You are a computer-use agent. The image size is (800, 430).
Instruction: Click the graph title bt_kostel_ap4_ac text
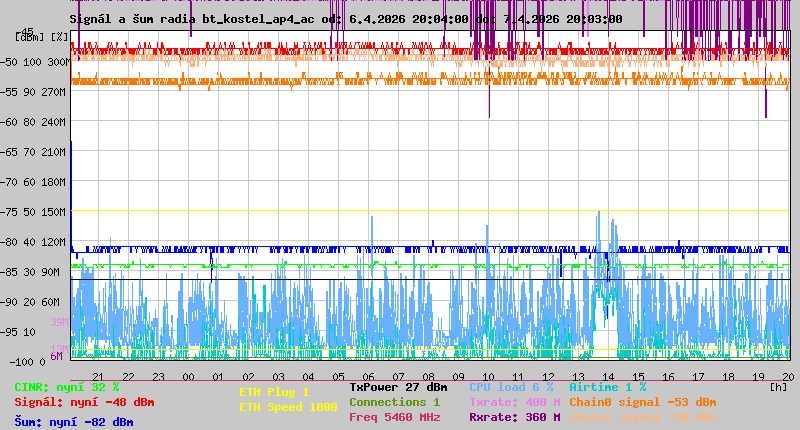(251, 19)
